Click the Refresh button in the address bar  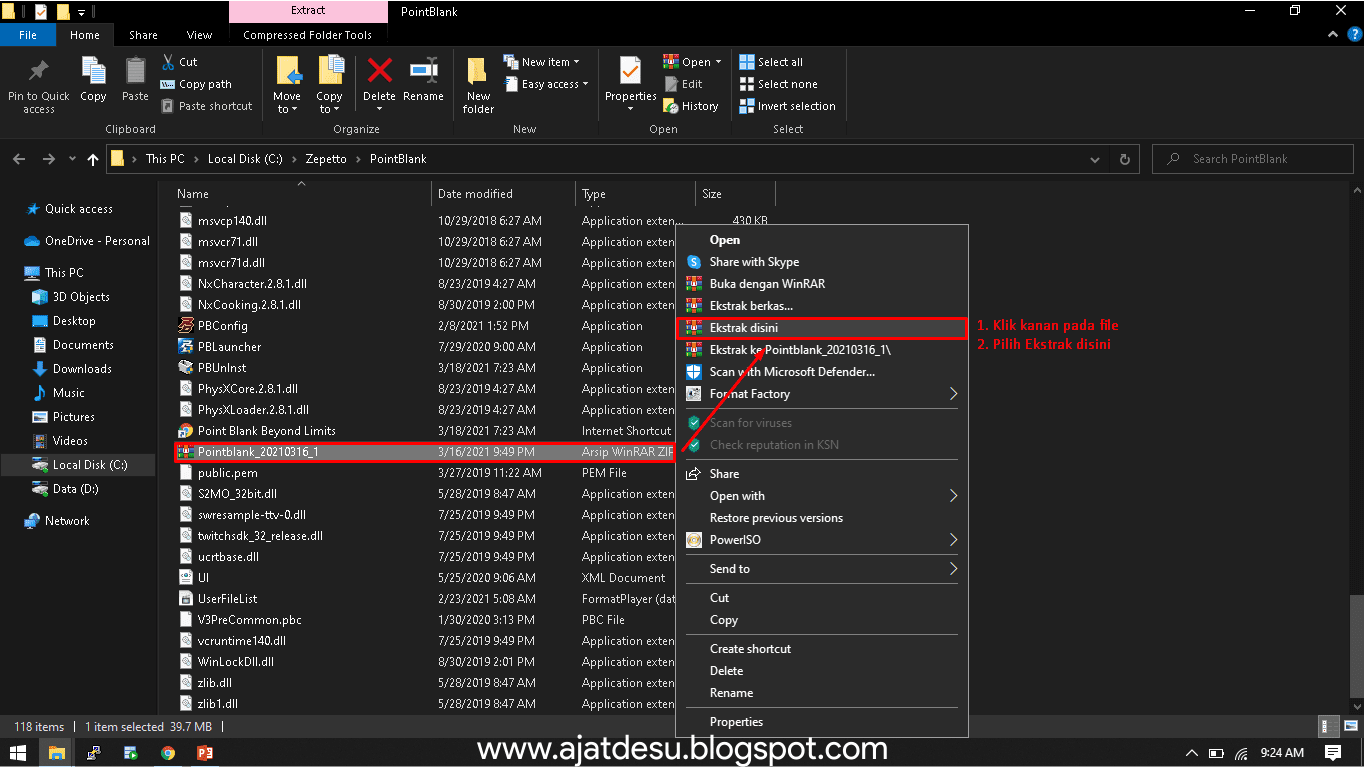click(x=1125, y=159)
